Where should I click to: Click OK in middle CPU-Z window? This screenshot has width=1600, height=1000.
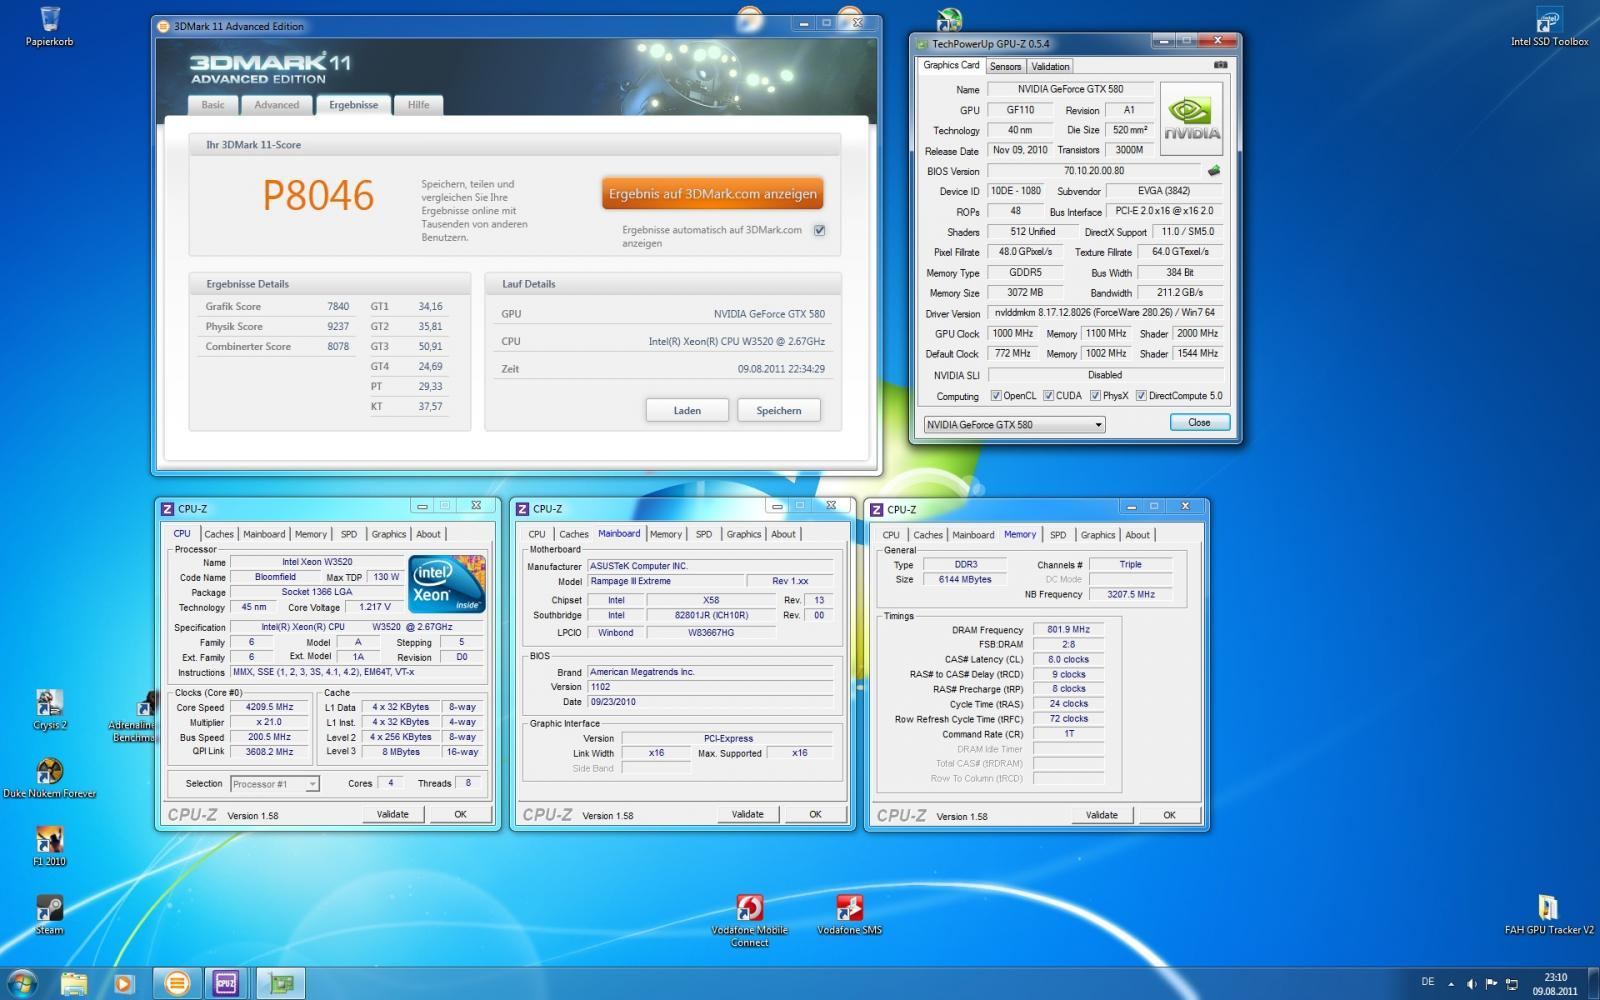[815, 814]
